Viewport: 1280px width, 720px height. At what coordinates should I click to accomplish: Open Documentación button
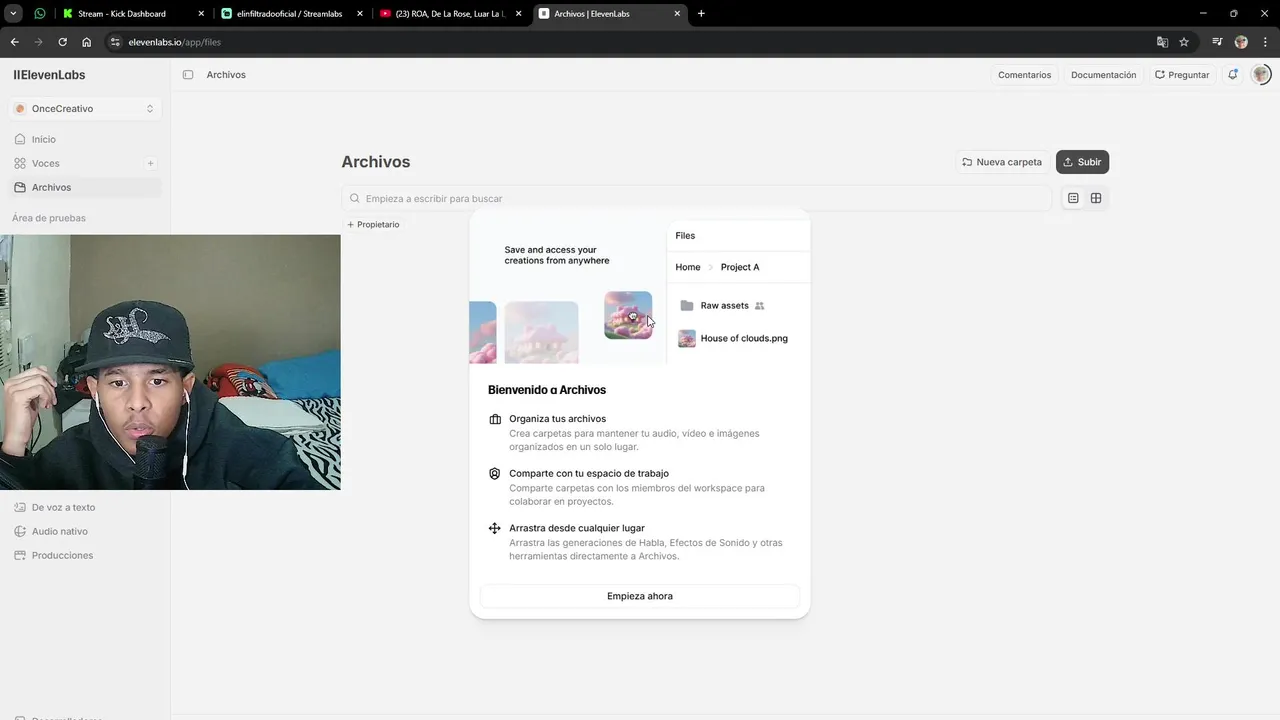[x=1103, y=75]
